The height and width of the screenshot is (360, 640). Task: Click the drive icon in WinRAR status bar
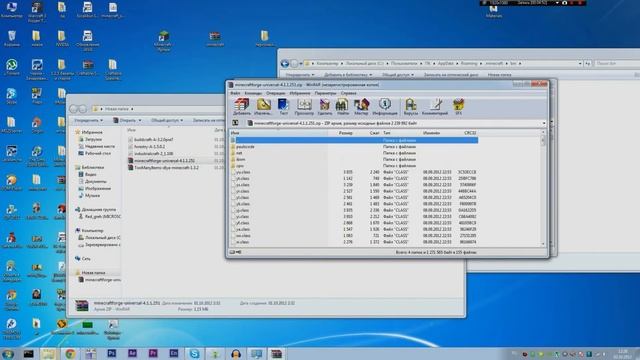click(232, 252)
